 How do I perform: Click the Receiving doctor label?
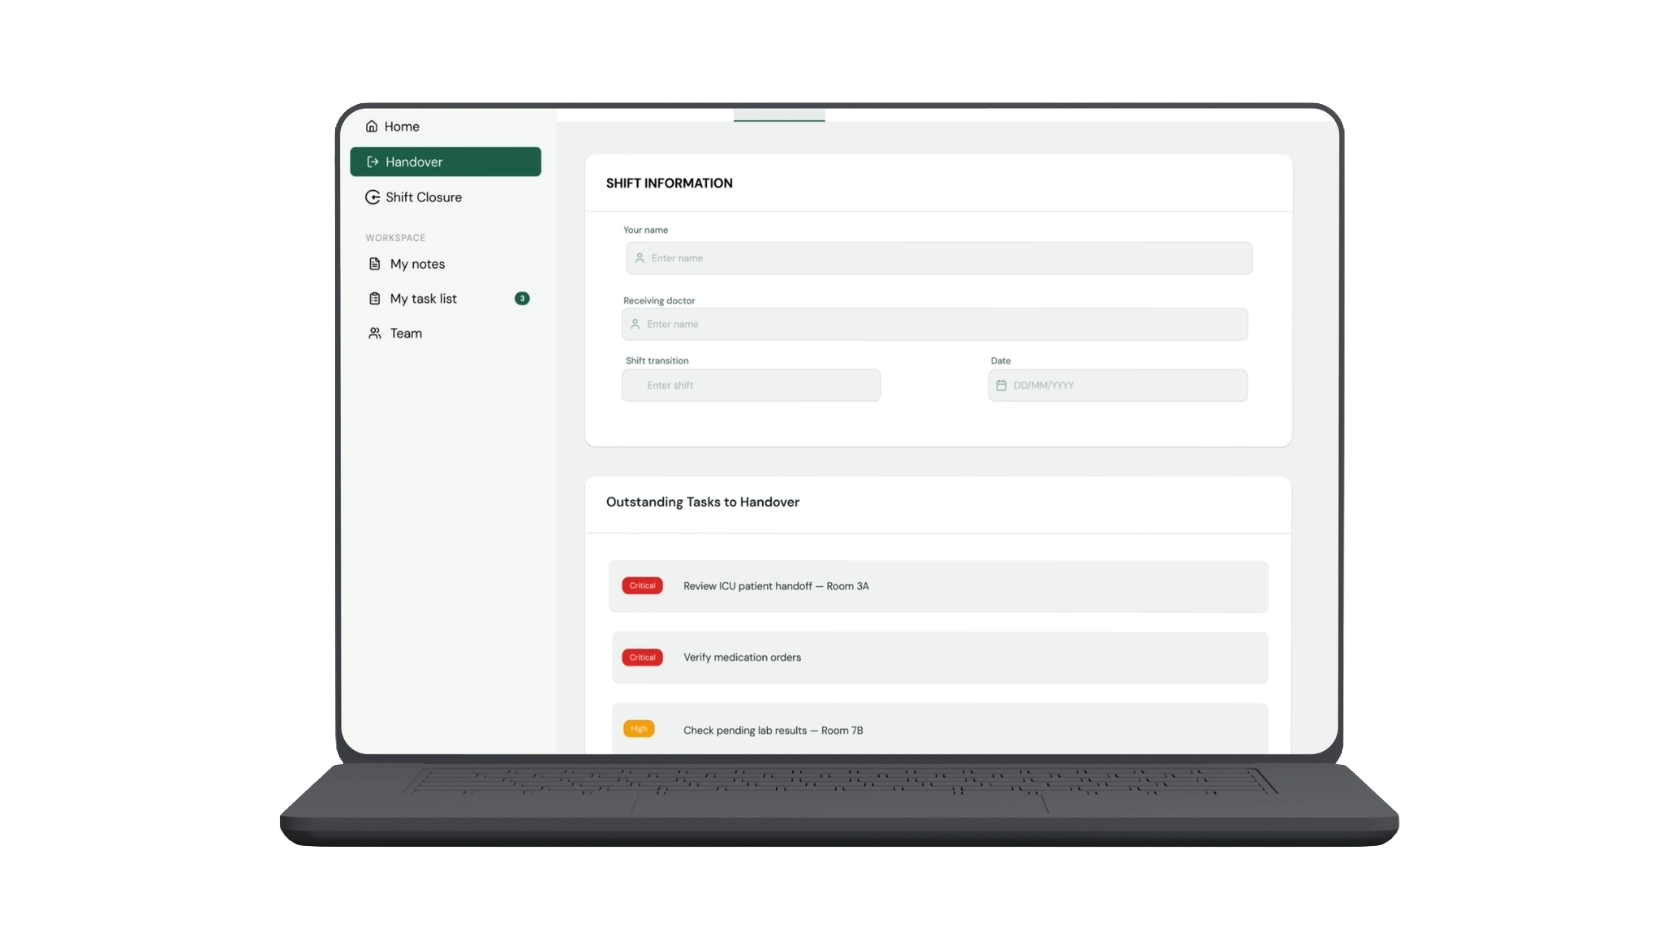[x=659, y=301]
